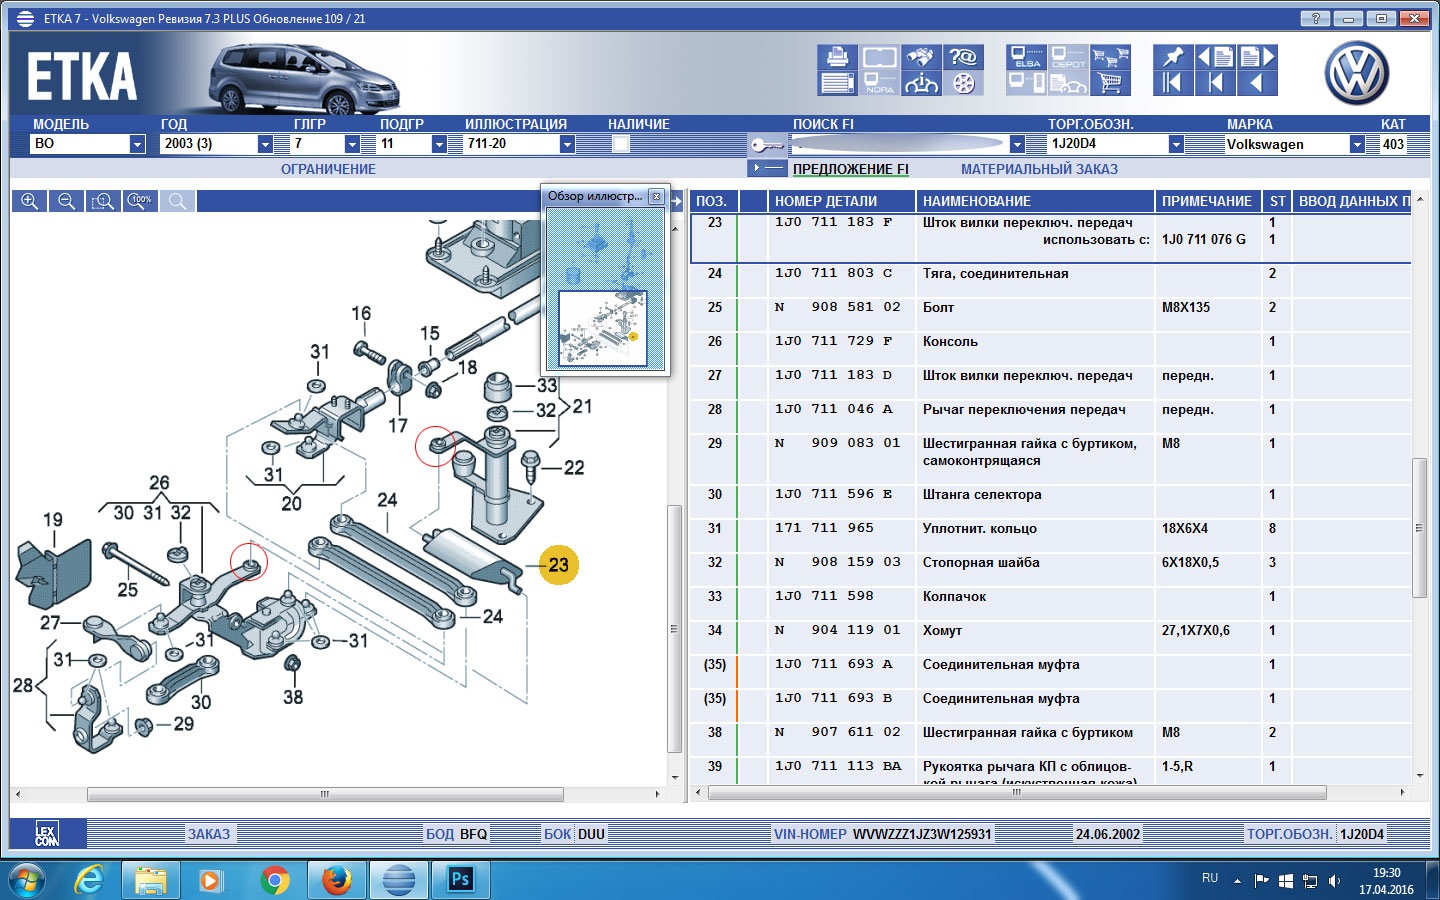Open the vehicle info (i car) icon
This screenshot has width=1440, height=900.
tap(921, 83)
